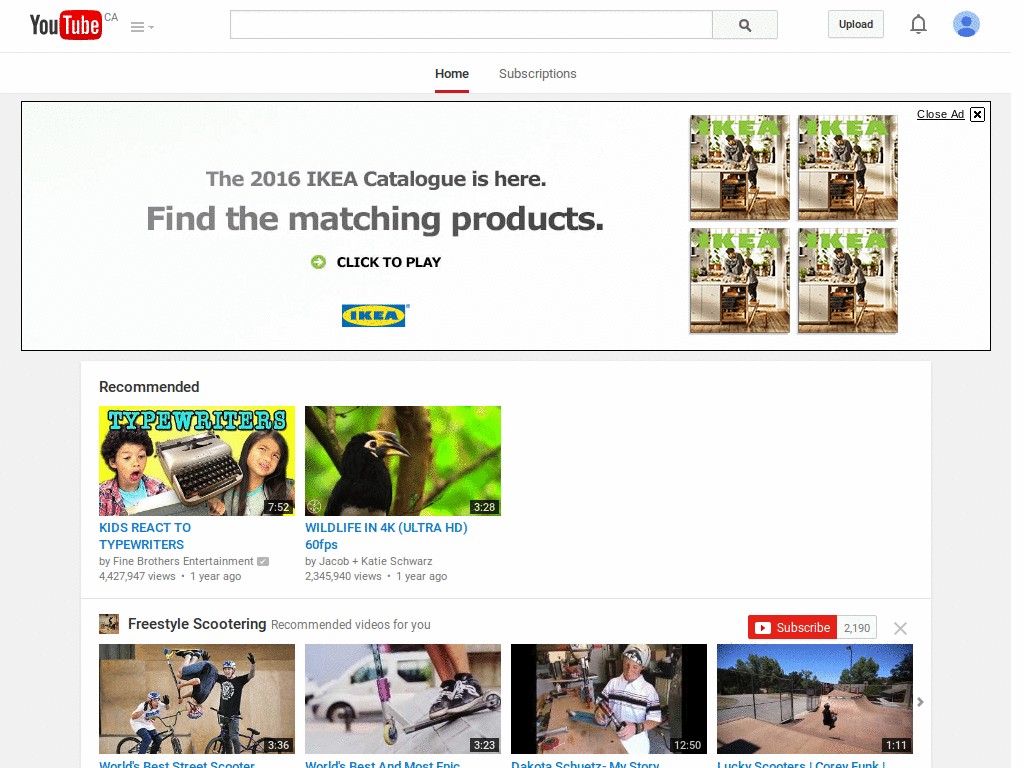Open World's Best Street Scooter title

(x=177, y=763)
